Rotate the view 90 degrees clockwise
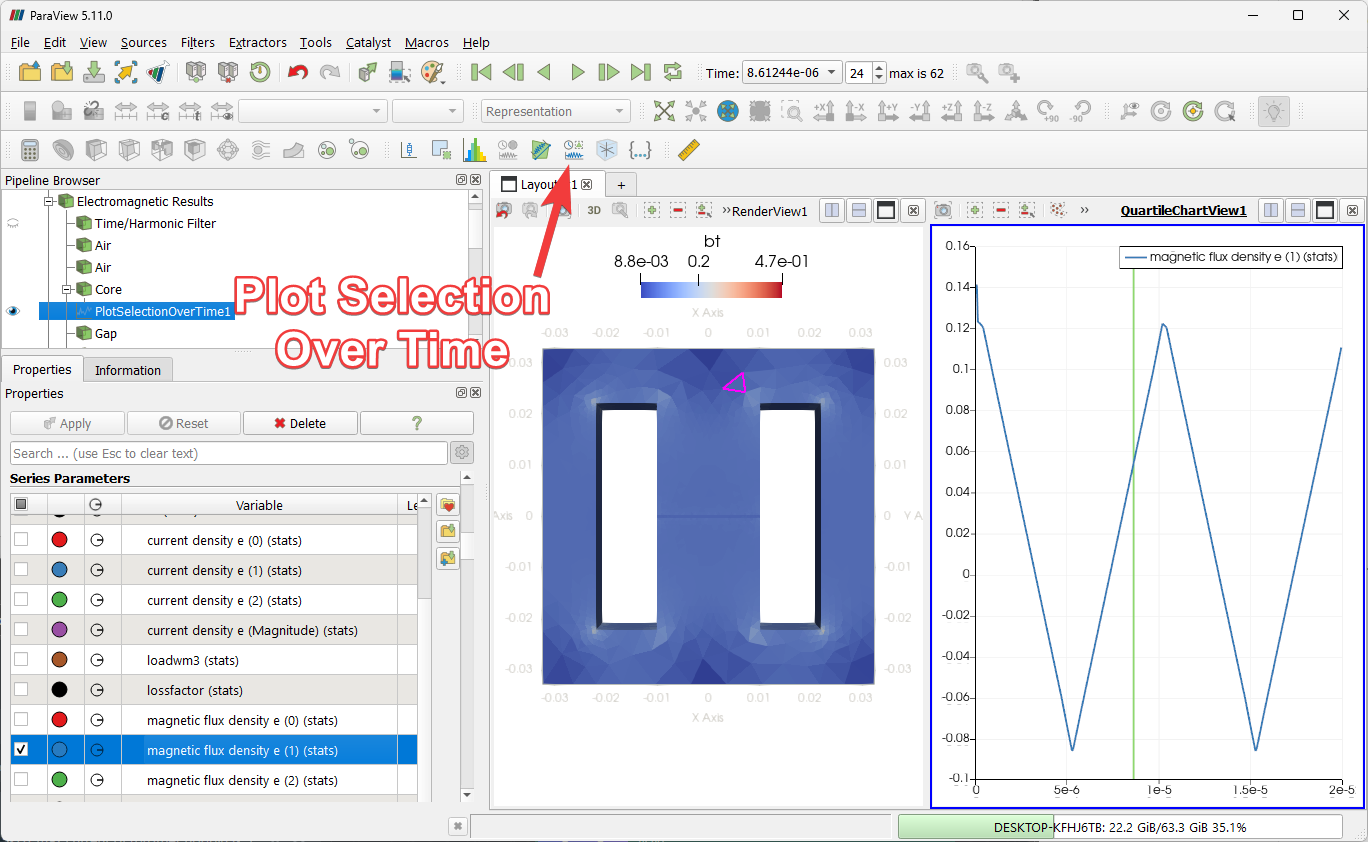This screenshot has height=842, width=1368. pyautogui.click(x=1047, y=111)
